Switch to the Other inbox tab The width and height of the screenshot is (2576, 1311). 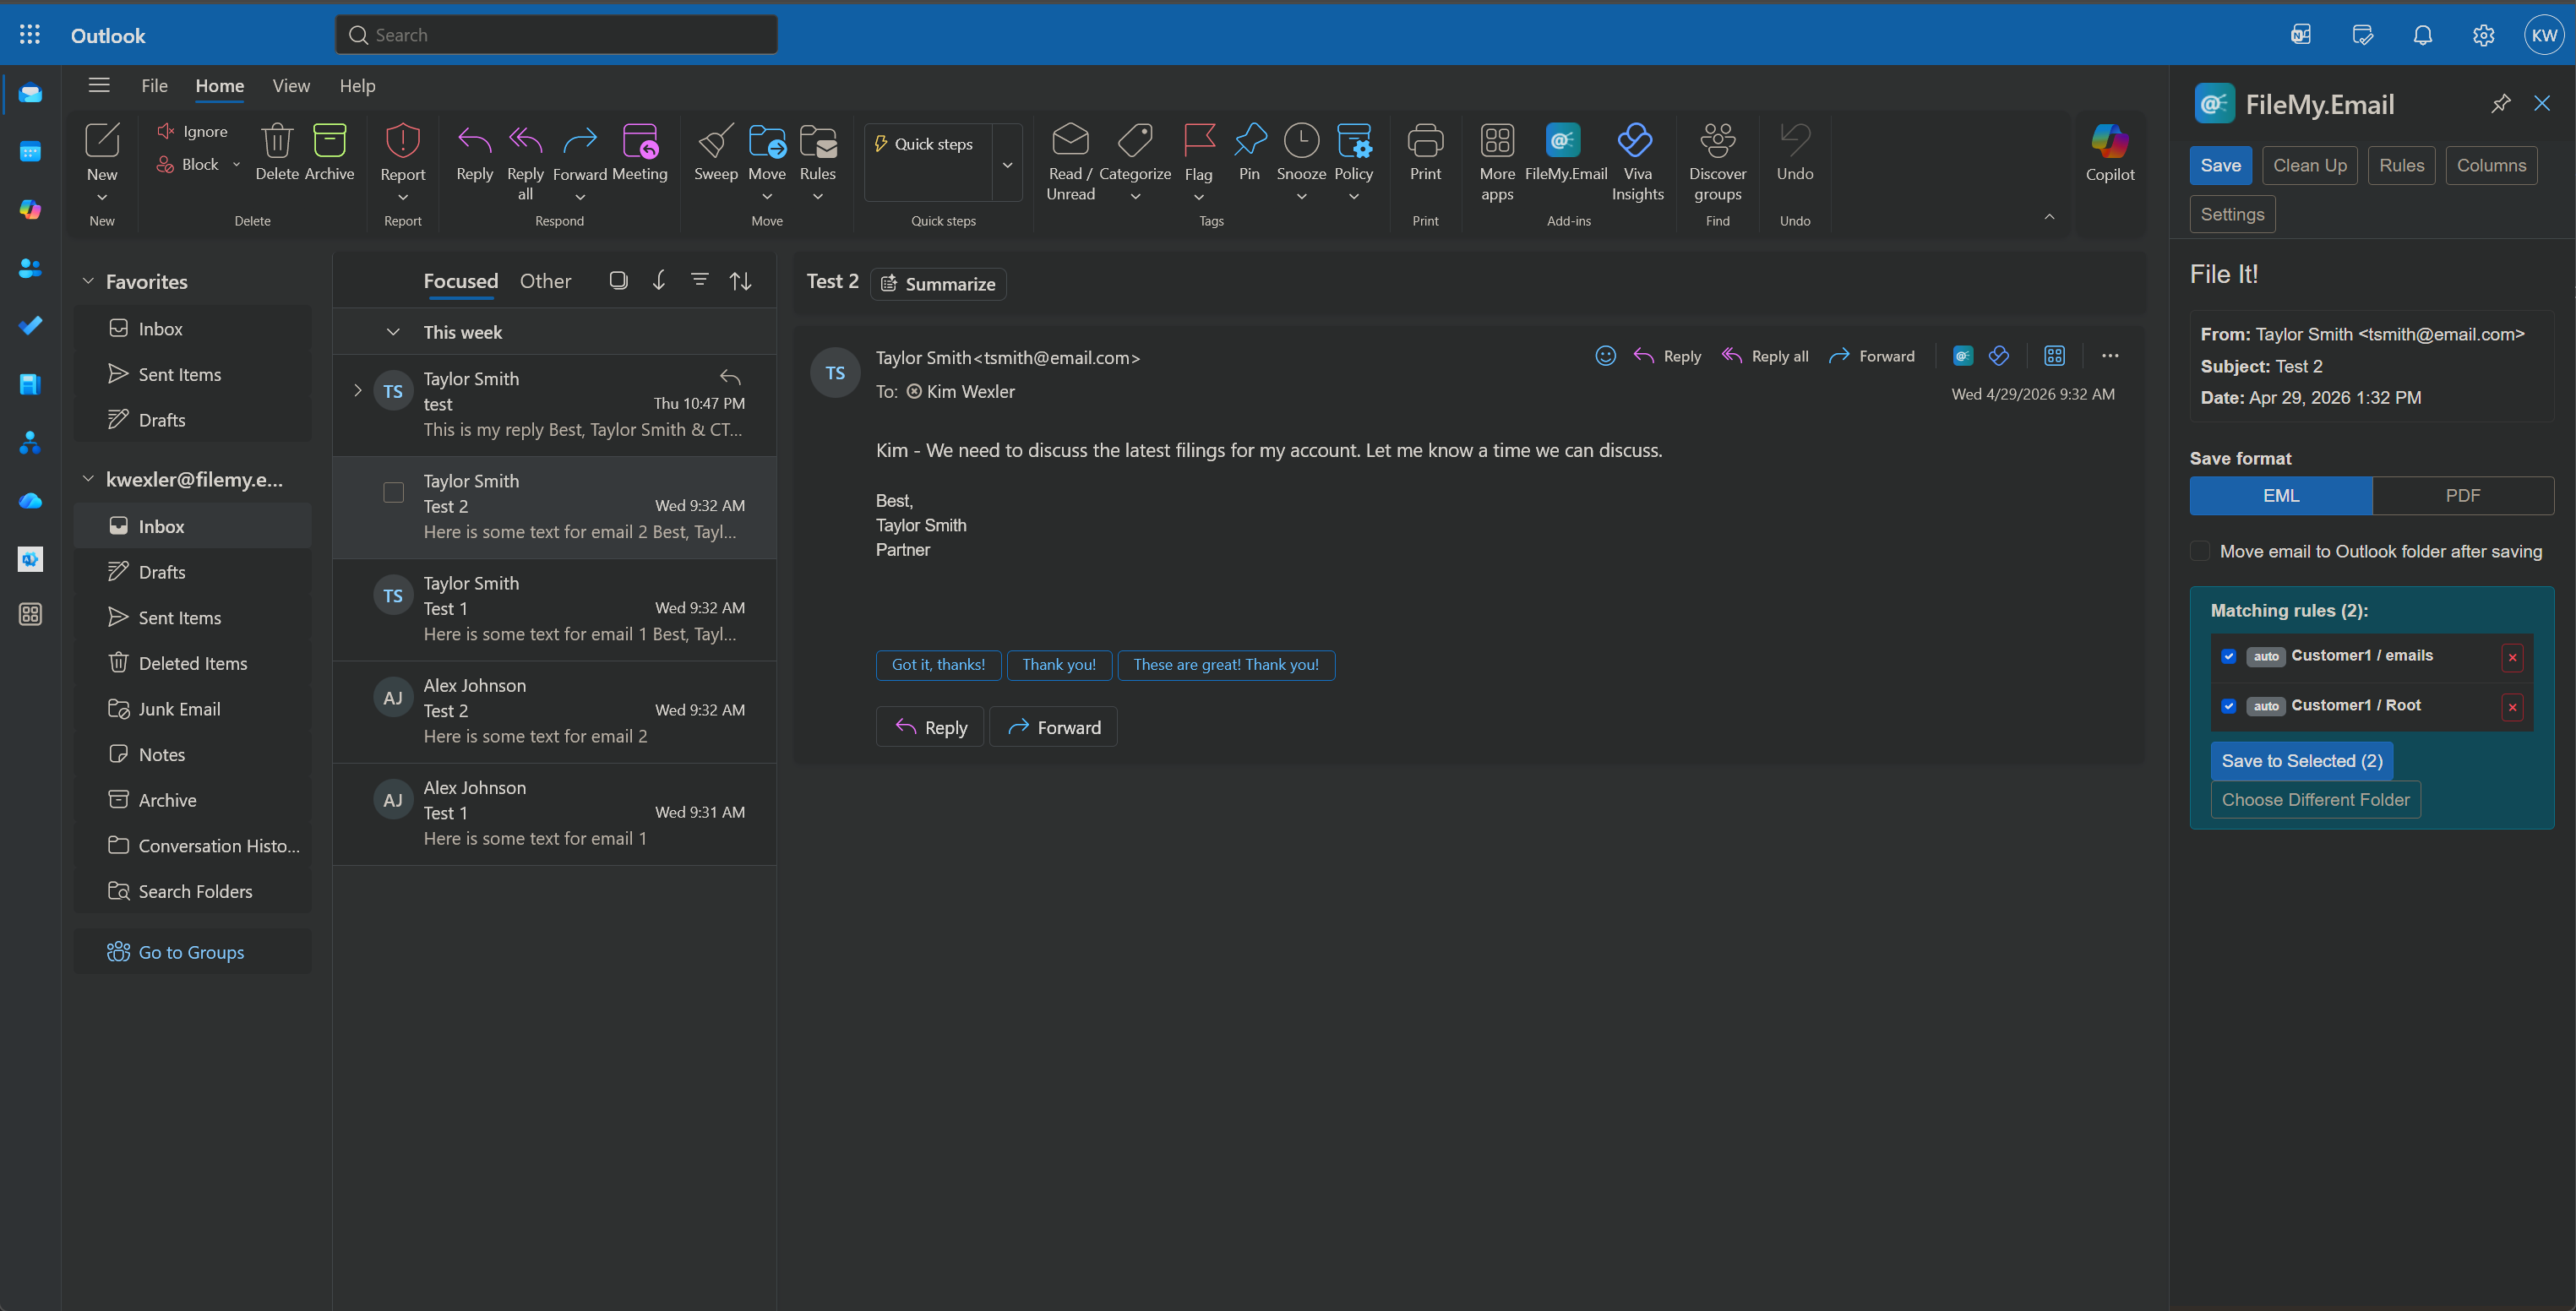tap(545, 281)
